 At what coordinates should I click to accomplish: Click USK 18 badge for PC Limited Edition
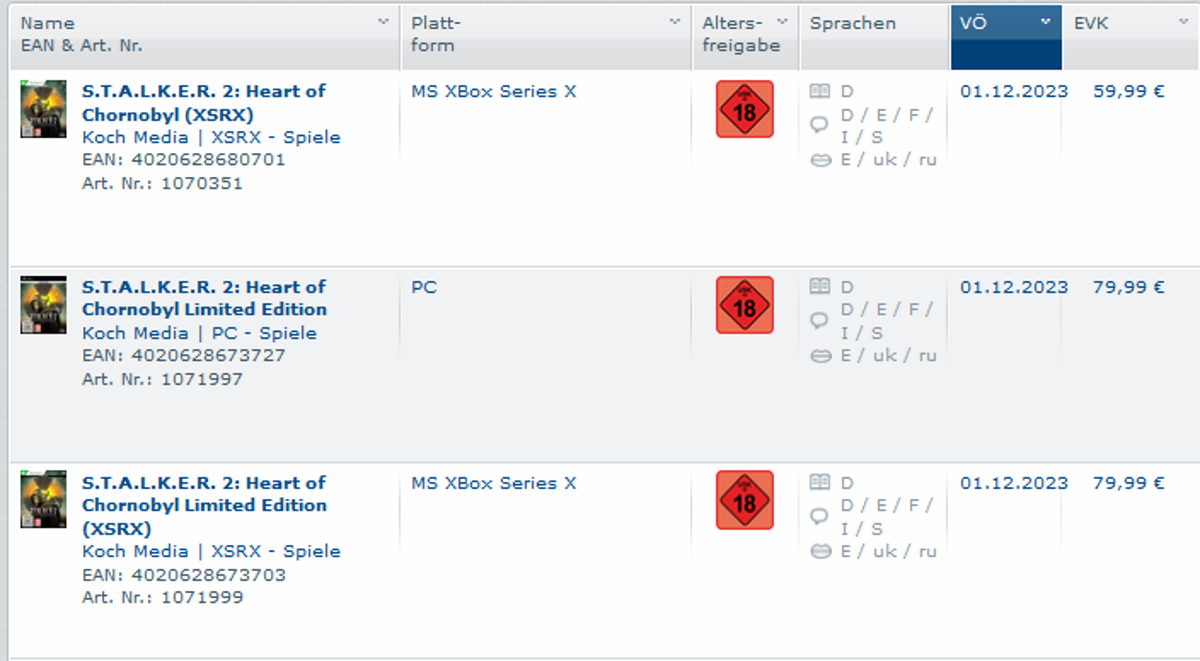click(745, 305)
